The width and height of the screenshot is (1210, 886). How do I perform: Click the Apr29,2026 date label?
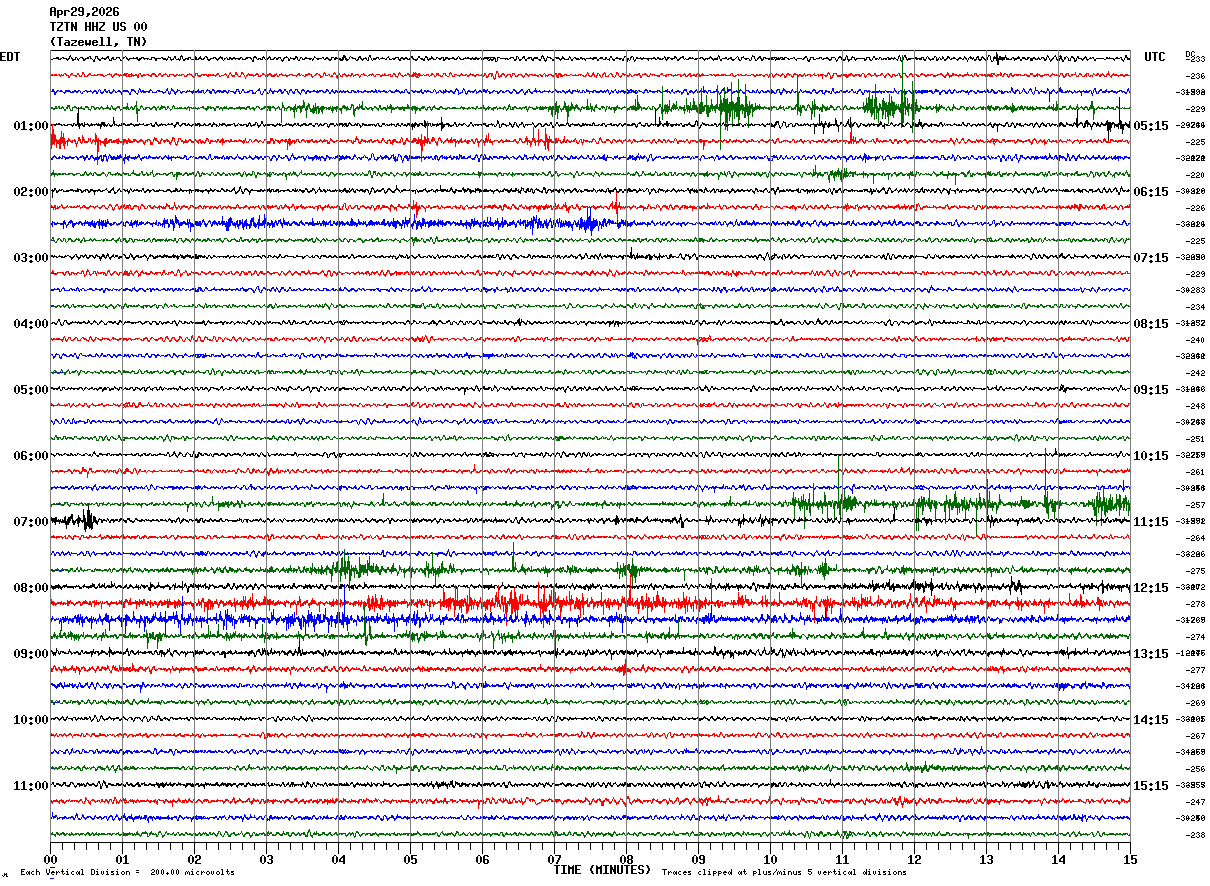(84, 12)
